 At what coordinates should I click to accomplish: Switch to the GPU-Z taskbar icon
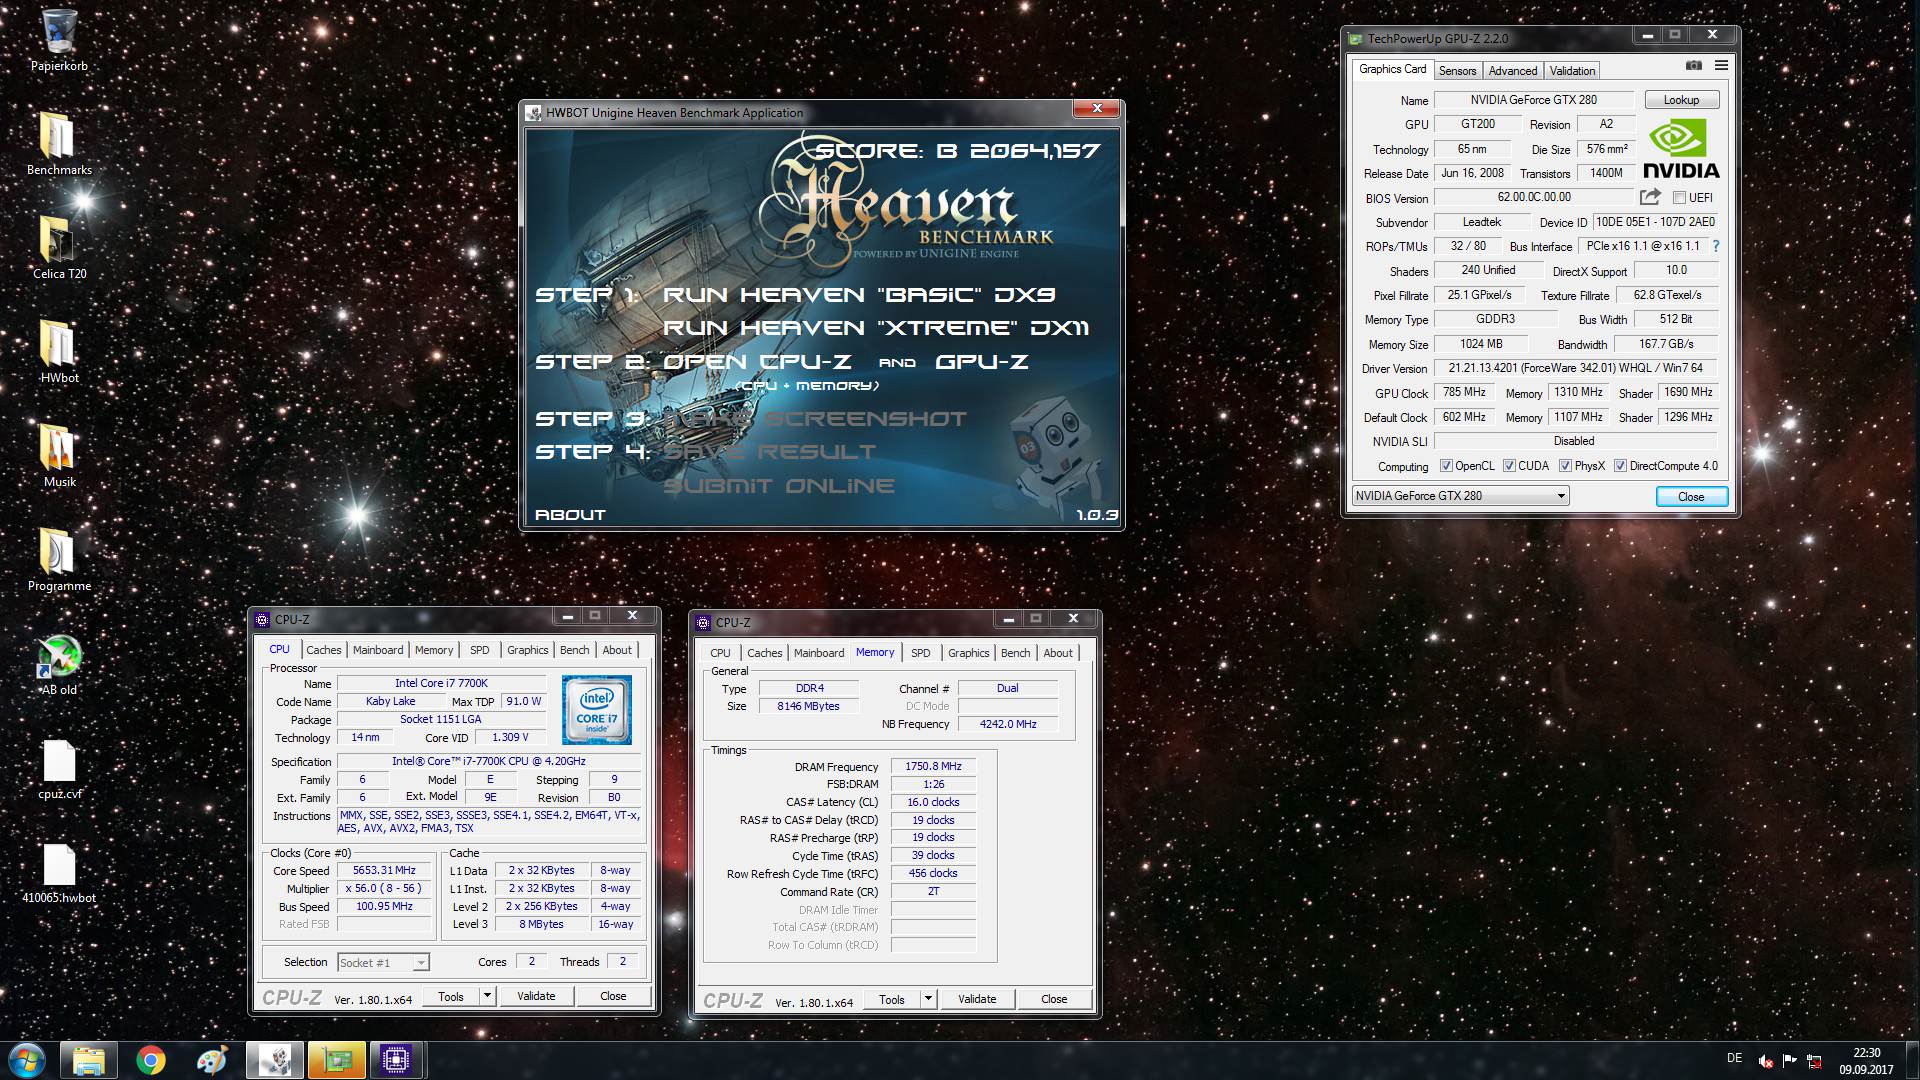click(336, 1060)
